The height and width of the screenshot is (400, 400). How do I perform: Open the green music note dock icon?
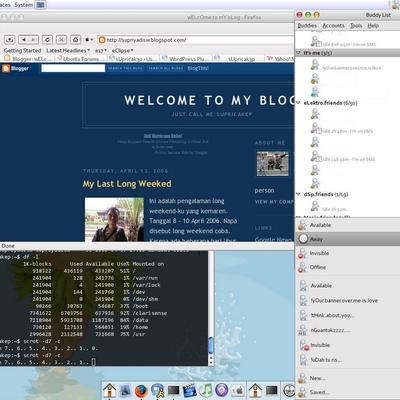click(x=206, y=390)
